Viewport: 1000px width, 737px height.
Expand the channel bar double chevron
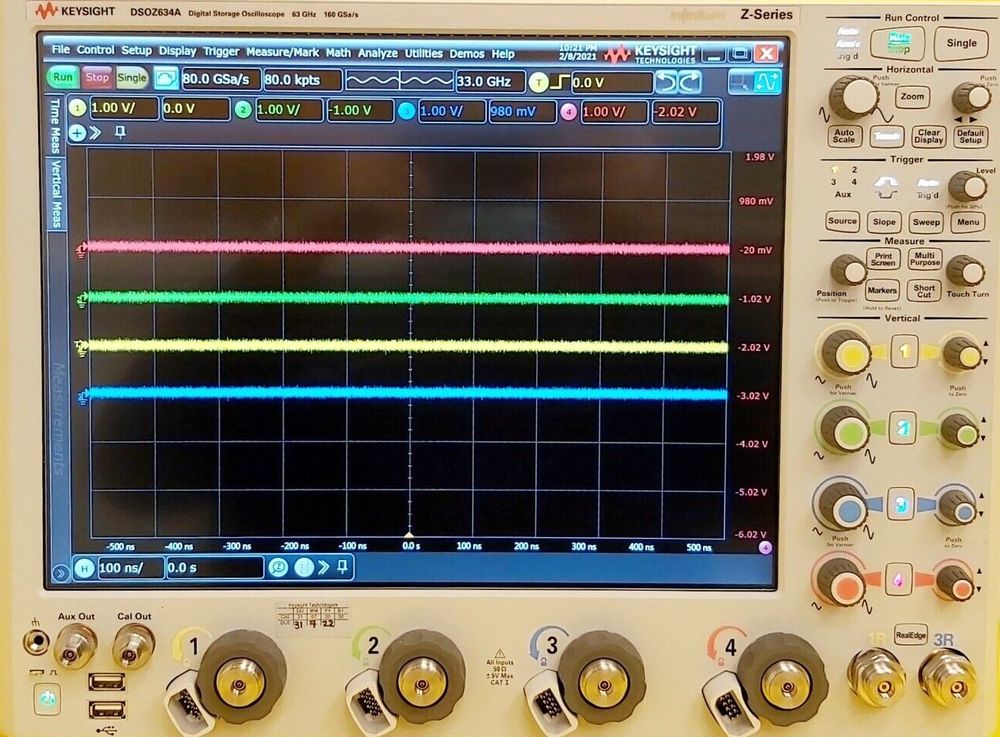point(96,133)
